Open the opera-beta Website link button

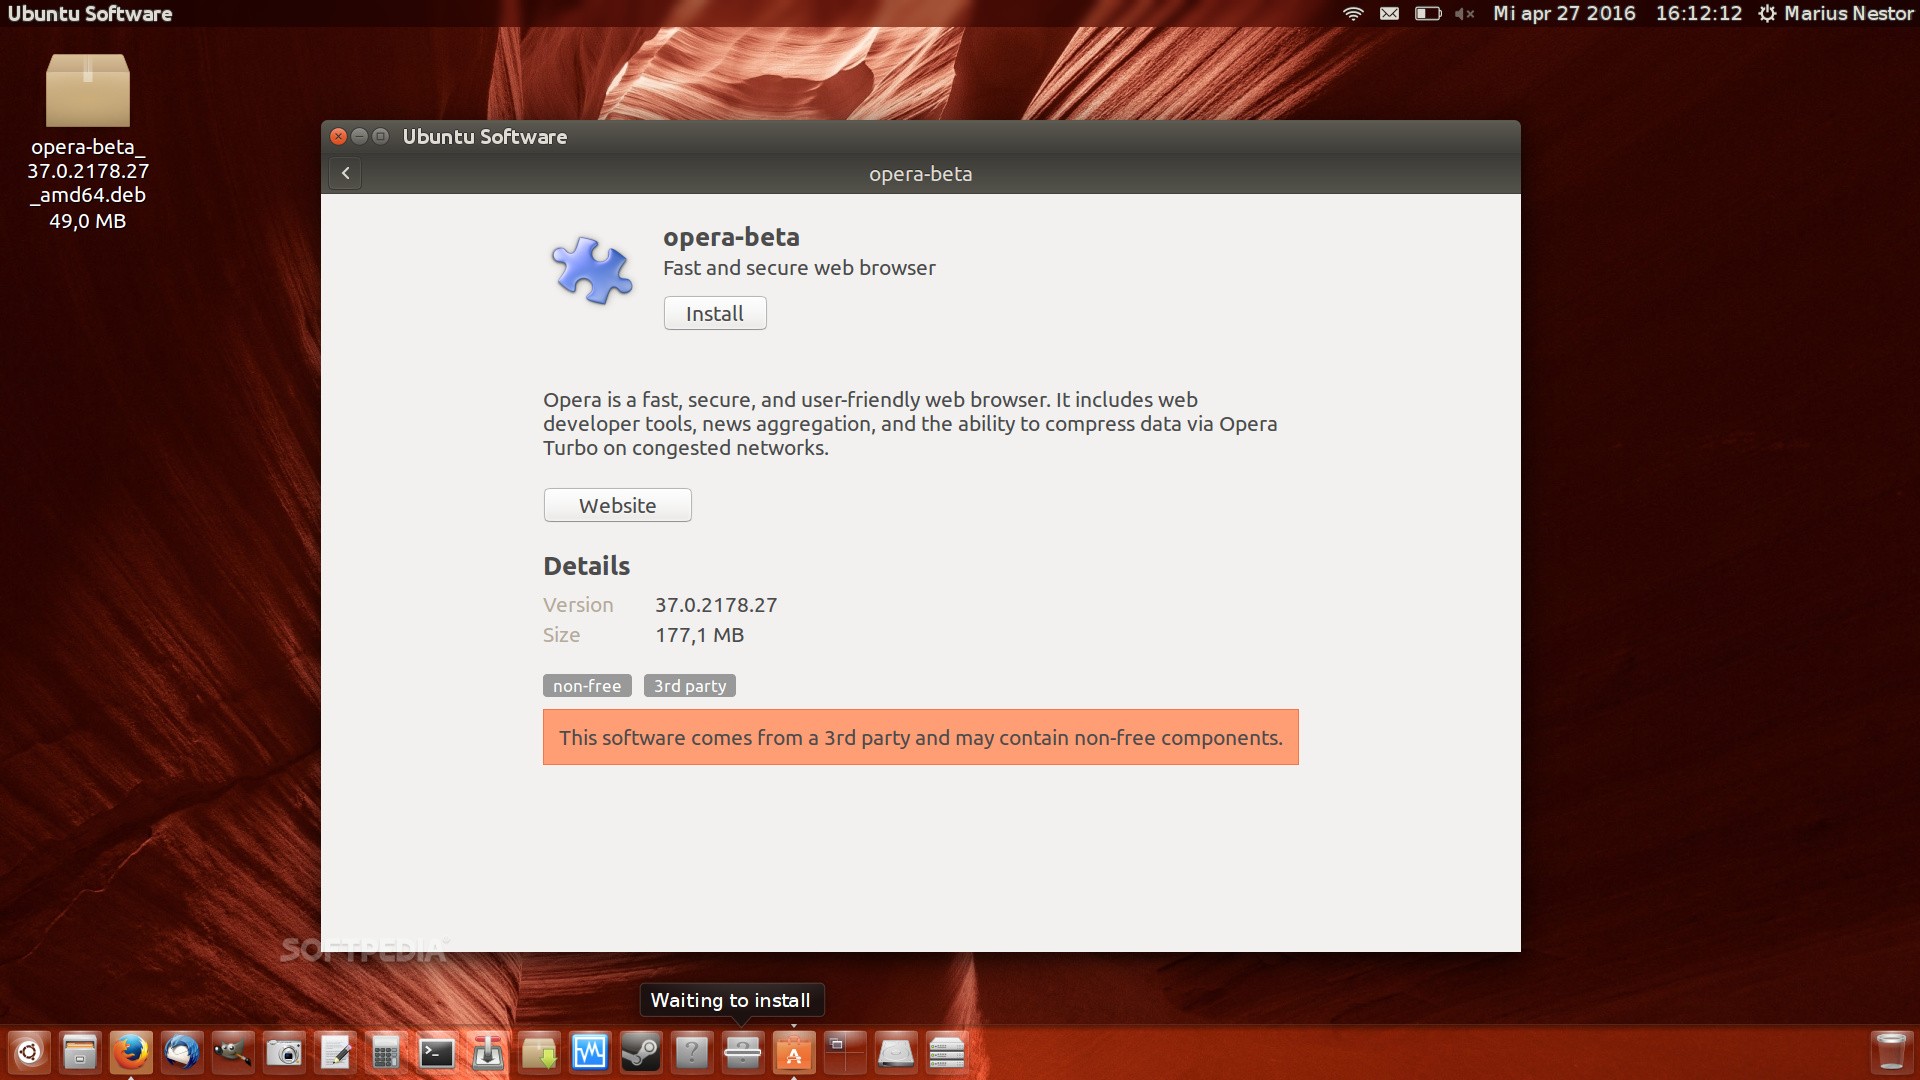click(617, 505)
